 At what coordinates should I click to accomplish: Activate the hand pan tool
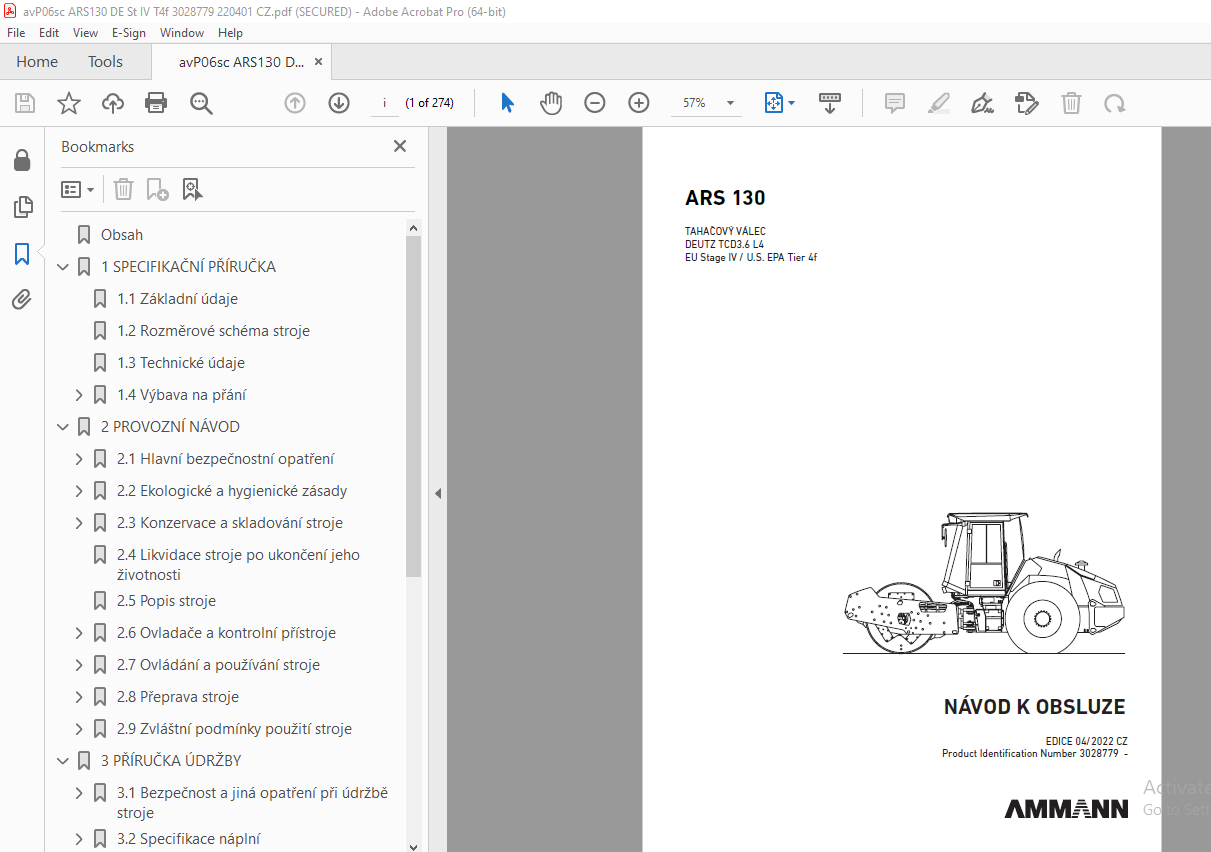click(551, 103)
